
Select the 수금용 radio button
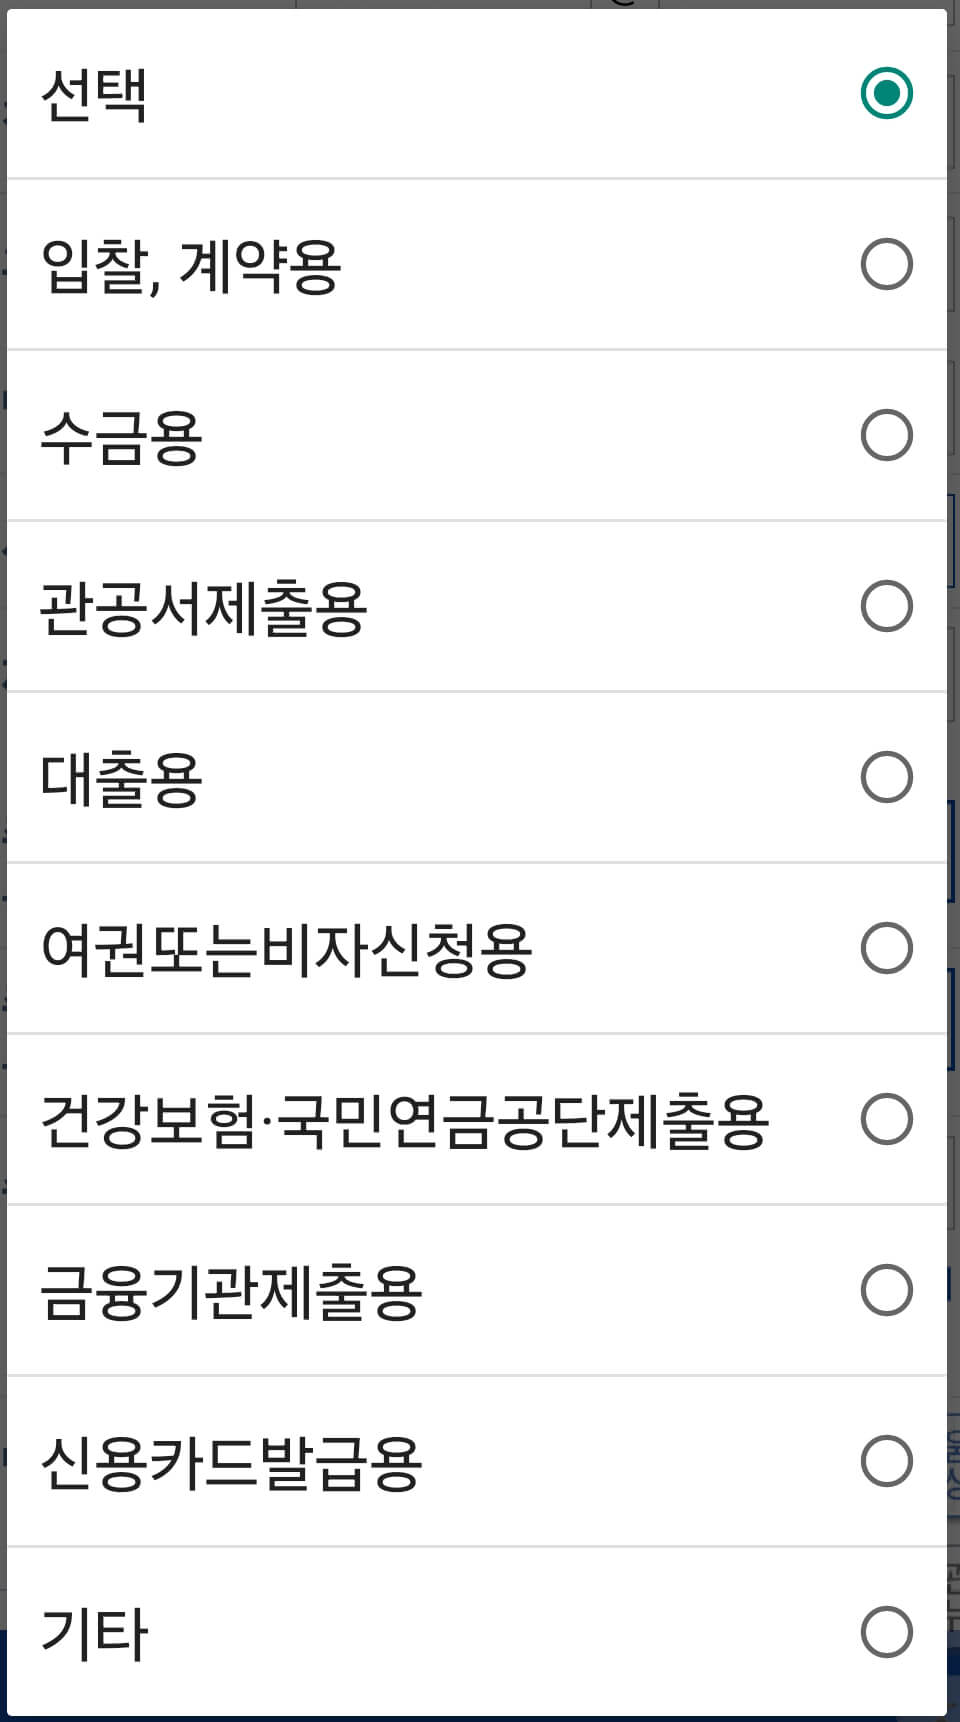click(886, 435)
